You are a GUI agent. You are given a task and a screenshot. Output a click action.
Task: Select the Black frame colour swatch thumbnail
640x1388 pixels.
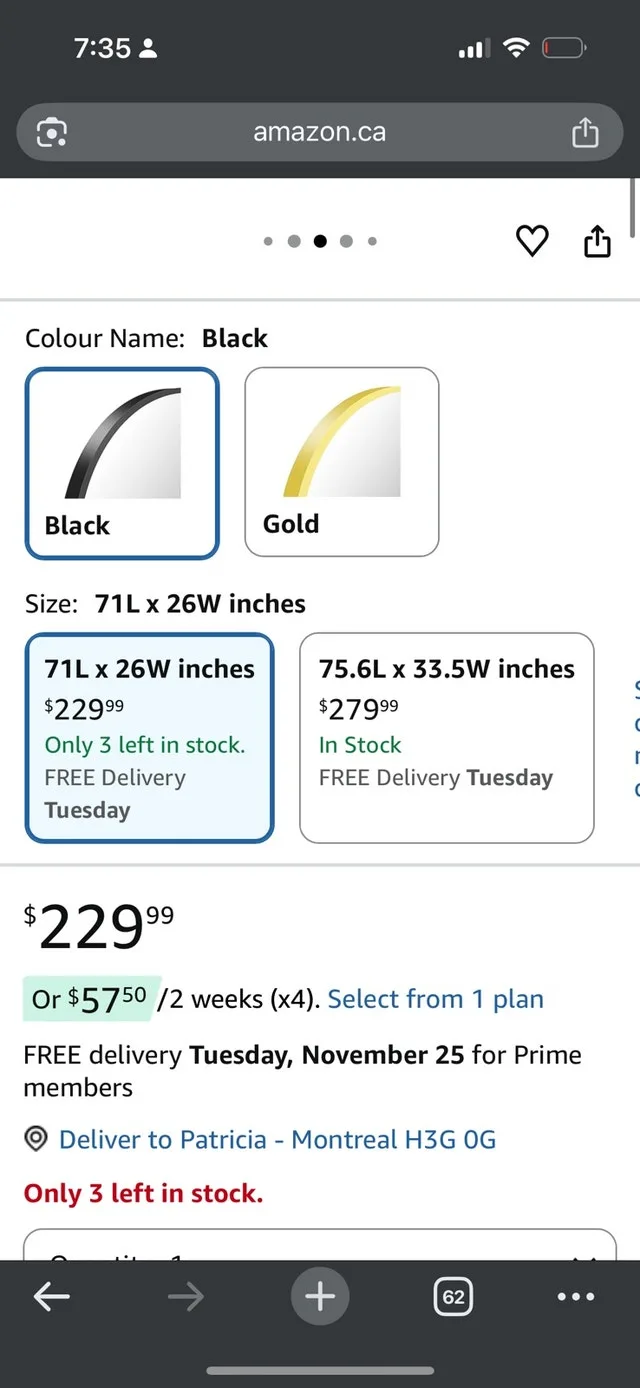point(121,440)
